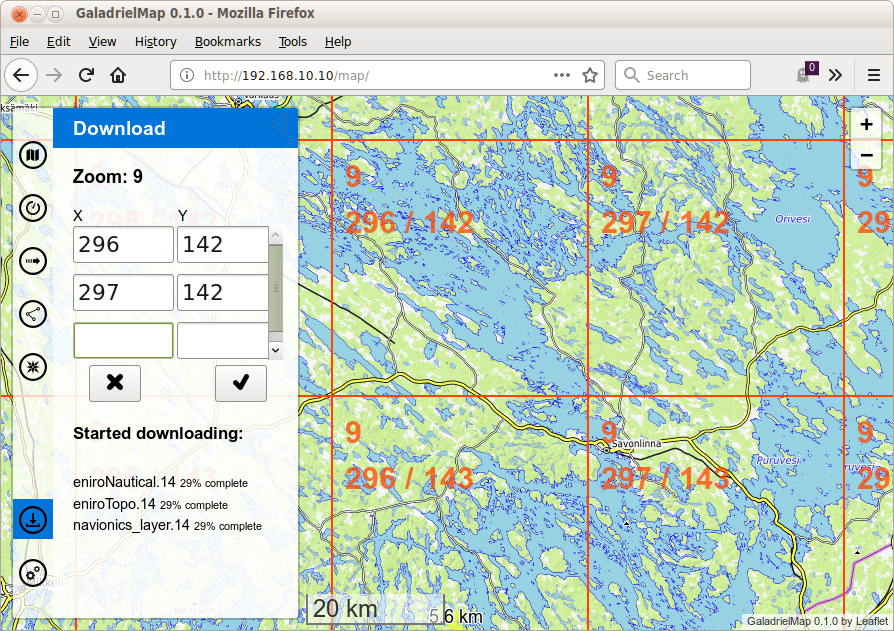Open the History menu
This screenshot has height=631, width=894.
156,42
